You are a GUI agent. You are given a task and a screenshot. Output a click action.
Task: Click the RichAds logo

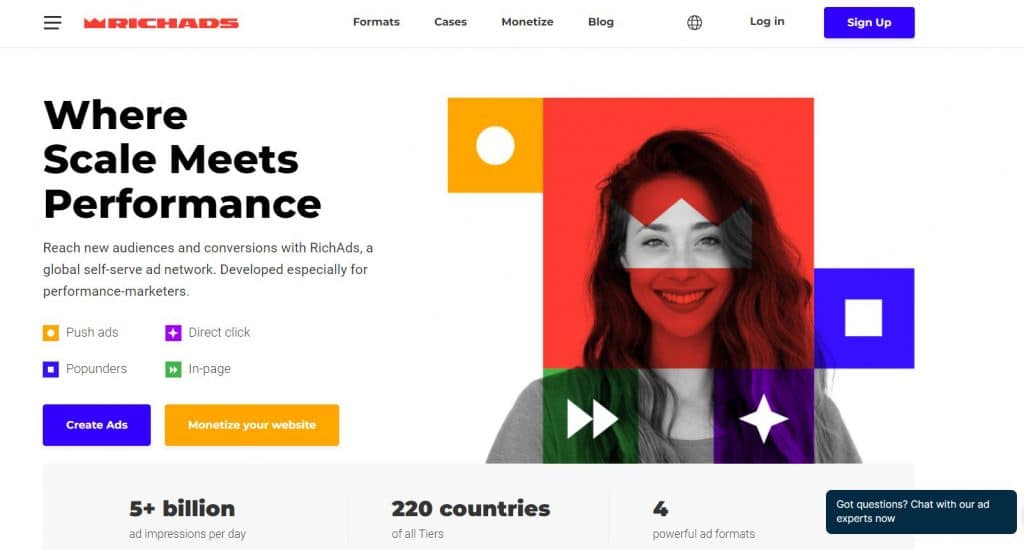click(x=161, y=24)
